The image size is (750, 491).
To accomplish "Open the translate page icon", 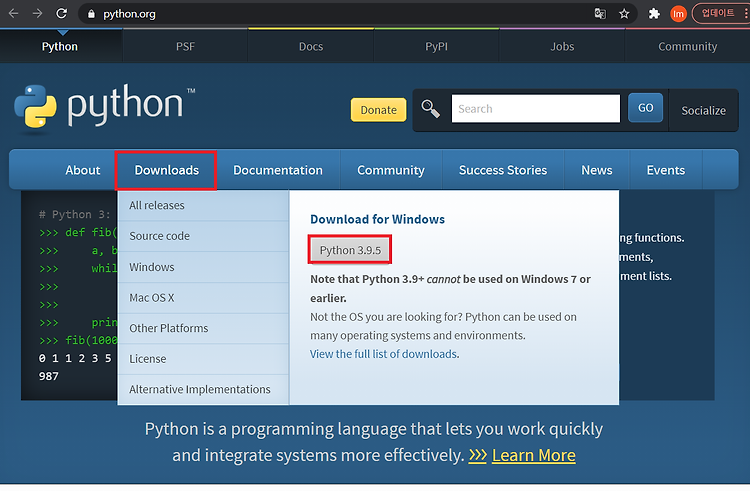I will click(600, 14).
